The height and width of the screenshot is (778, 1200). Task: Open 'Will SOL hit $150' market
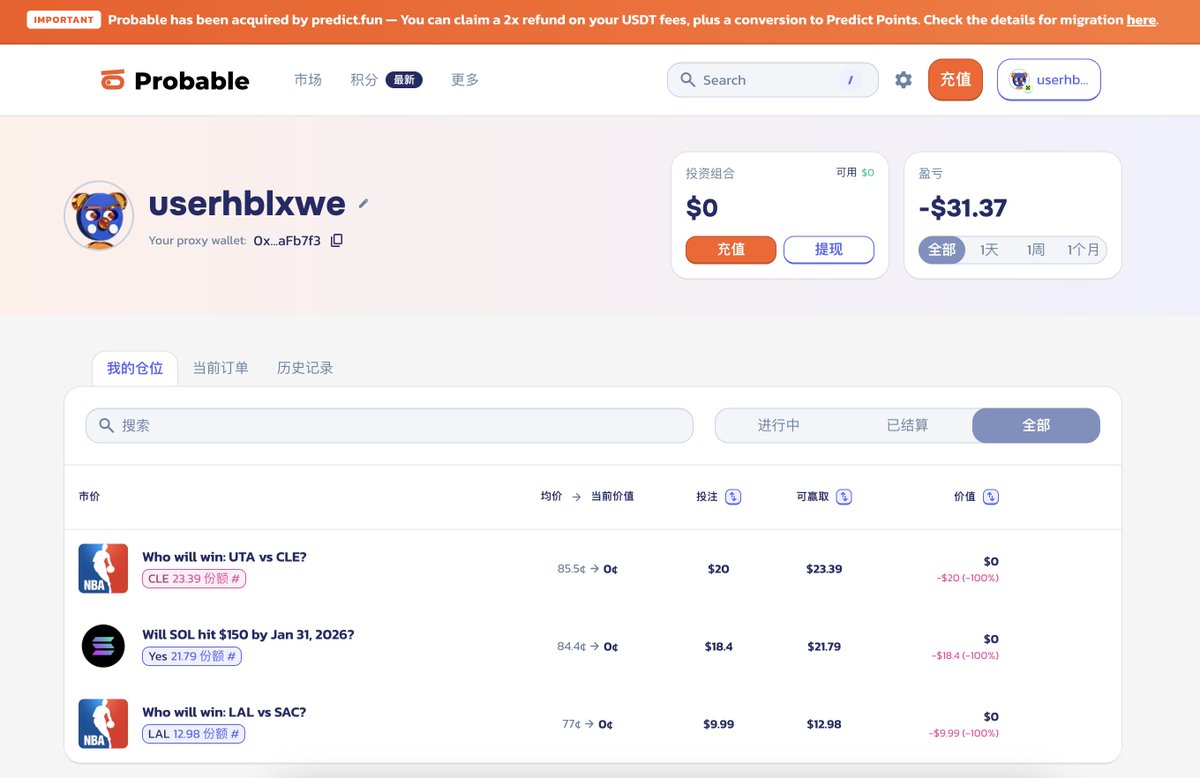coord(248,635)
